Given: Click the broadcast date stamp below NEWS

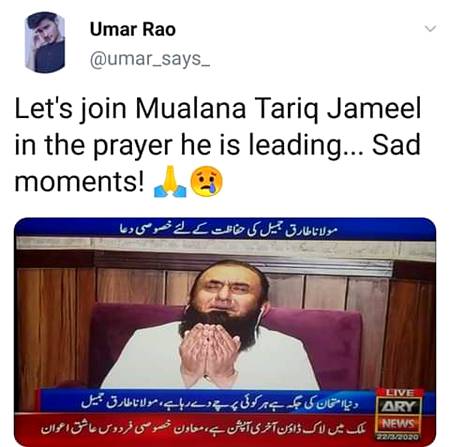Looking at the screenshot, I should [x=399, y=437].
